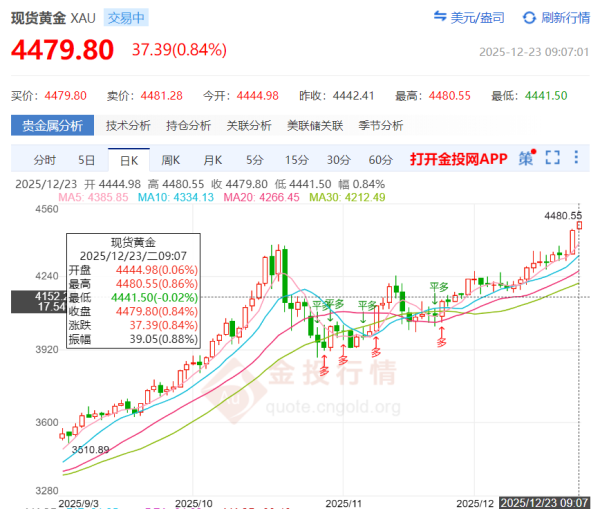
Task: Click the 3510.89 low label on chart
Action: (91, 450)
